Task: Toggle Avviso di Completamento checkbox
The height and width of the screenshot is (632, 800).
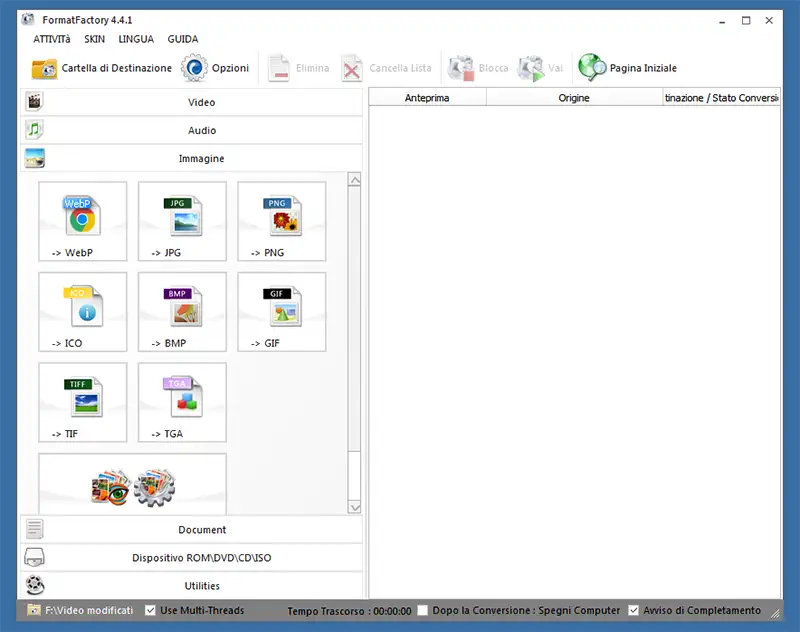Action: [633, 610]
